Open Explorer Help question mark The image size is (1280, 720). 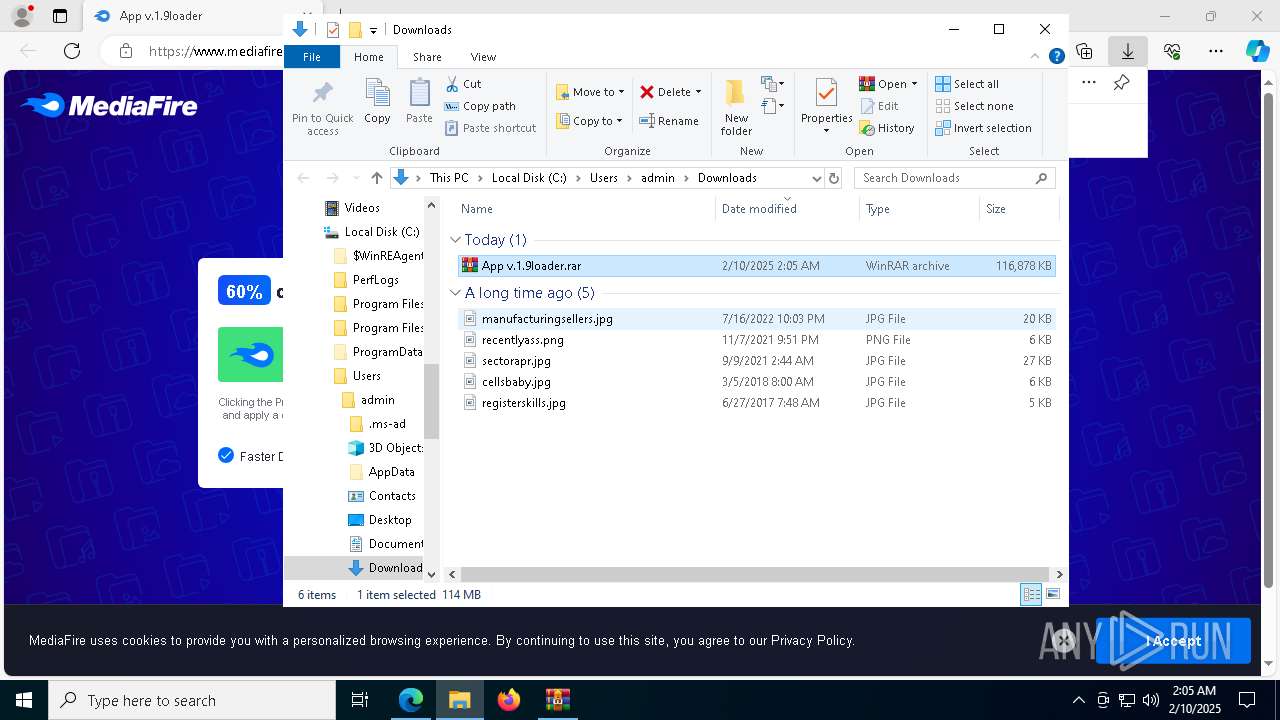[1056, 57]
